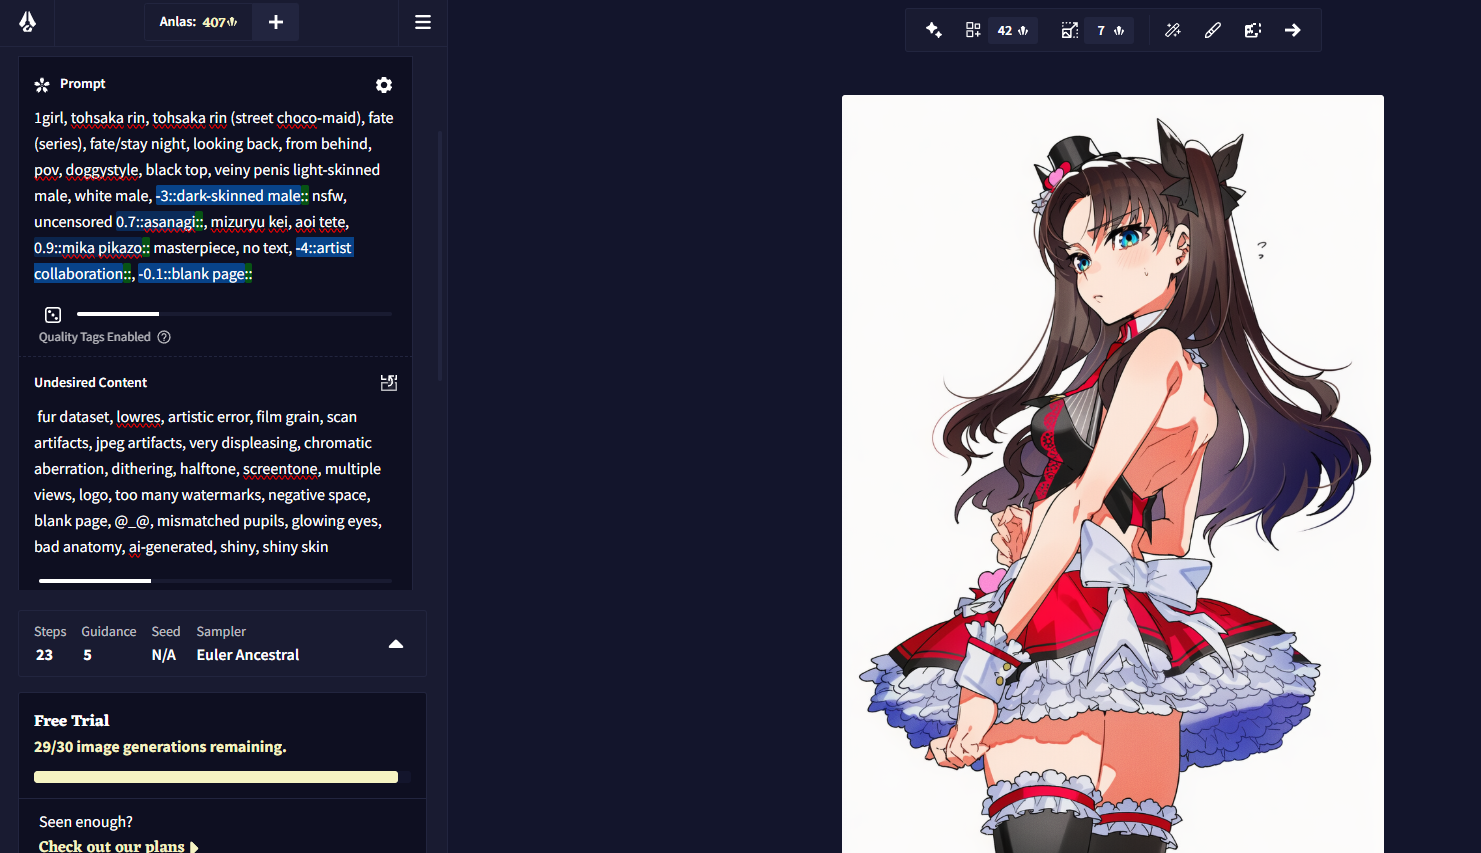Click the random prompt dice icon
The height and width of the screenshot is (853, 1481).
pos(53,314)
